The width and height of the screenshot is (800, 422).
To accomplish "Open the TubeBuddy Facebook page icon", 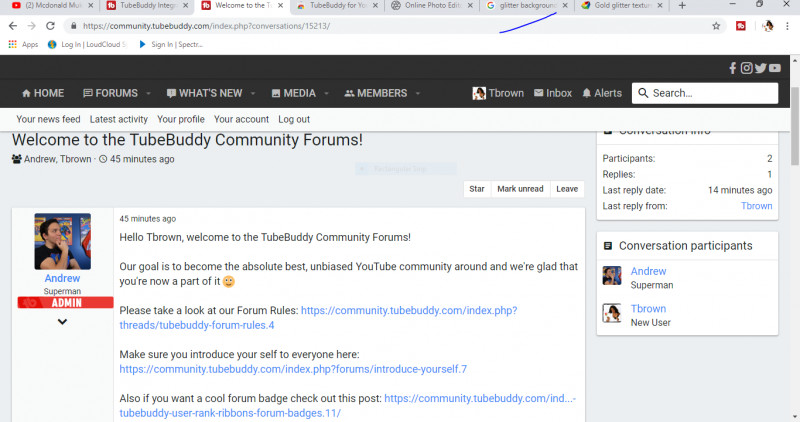I will [733, 68].
